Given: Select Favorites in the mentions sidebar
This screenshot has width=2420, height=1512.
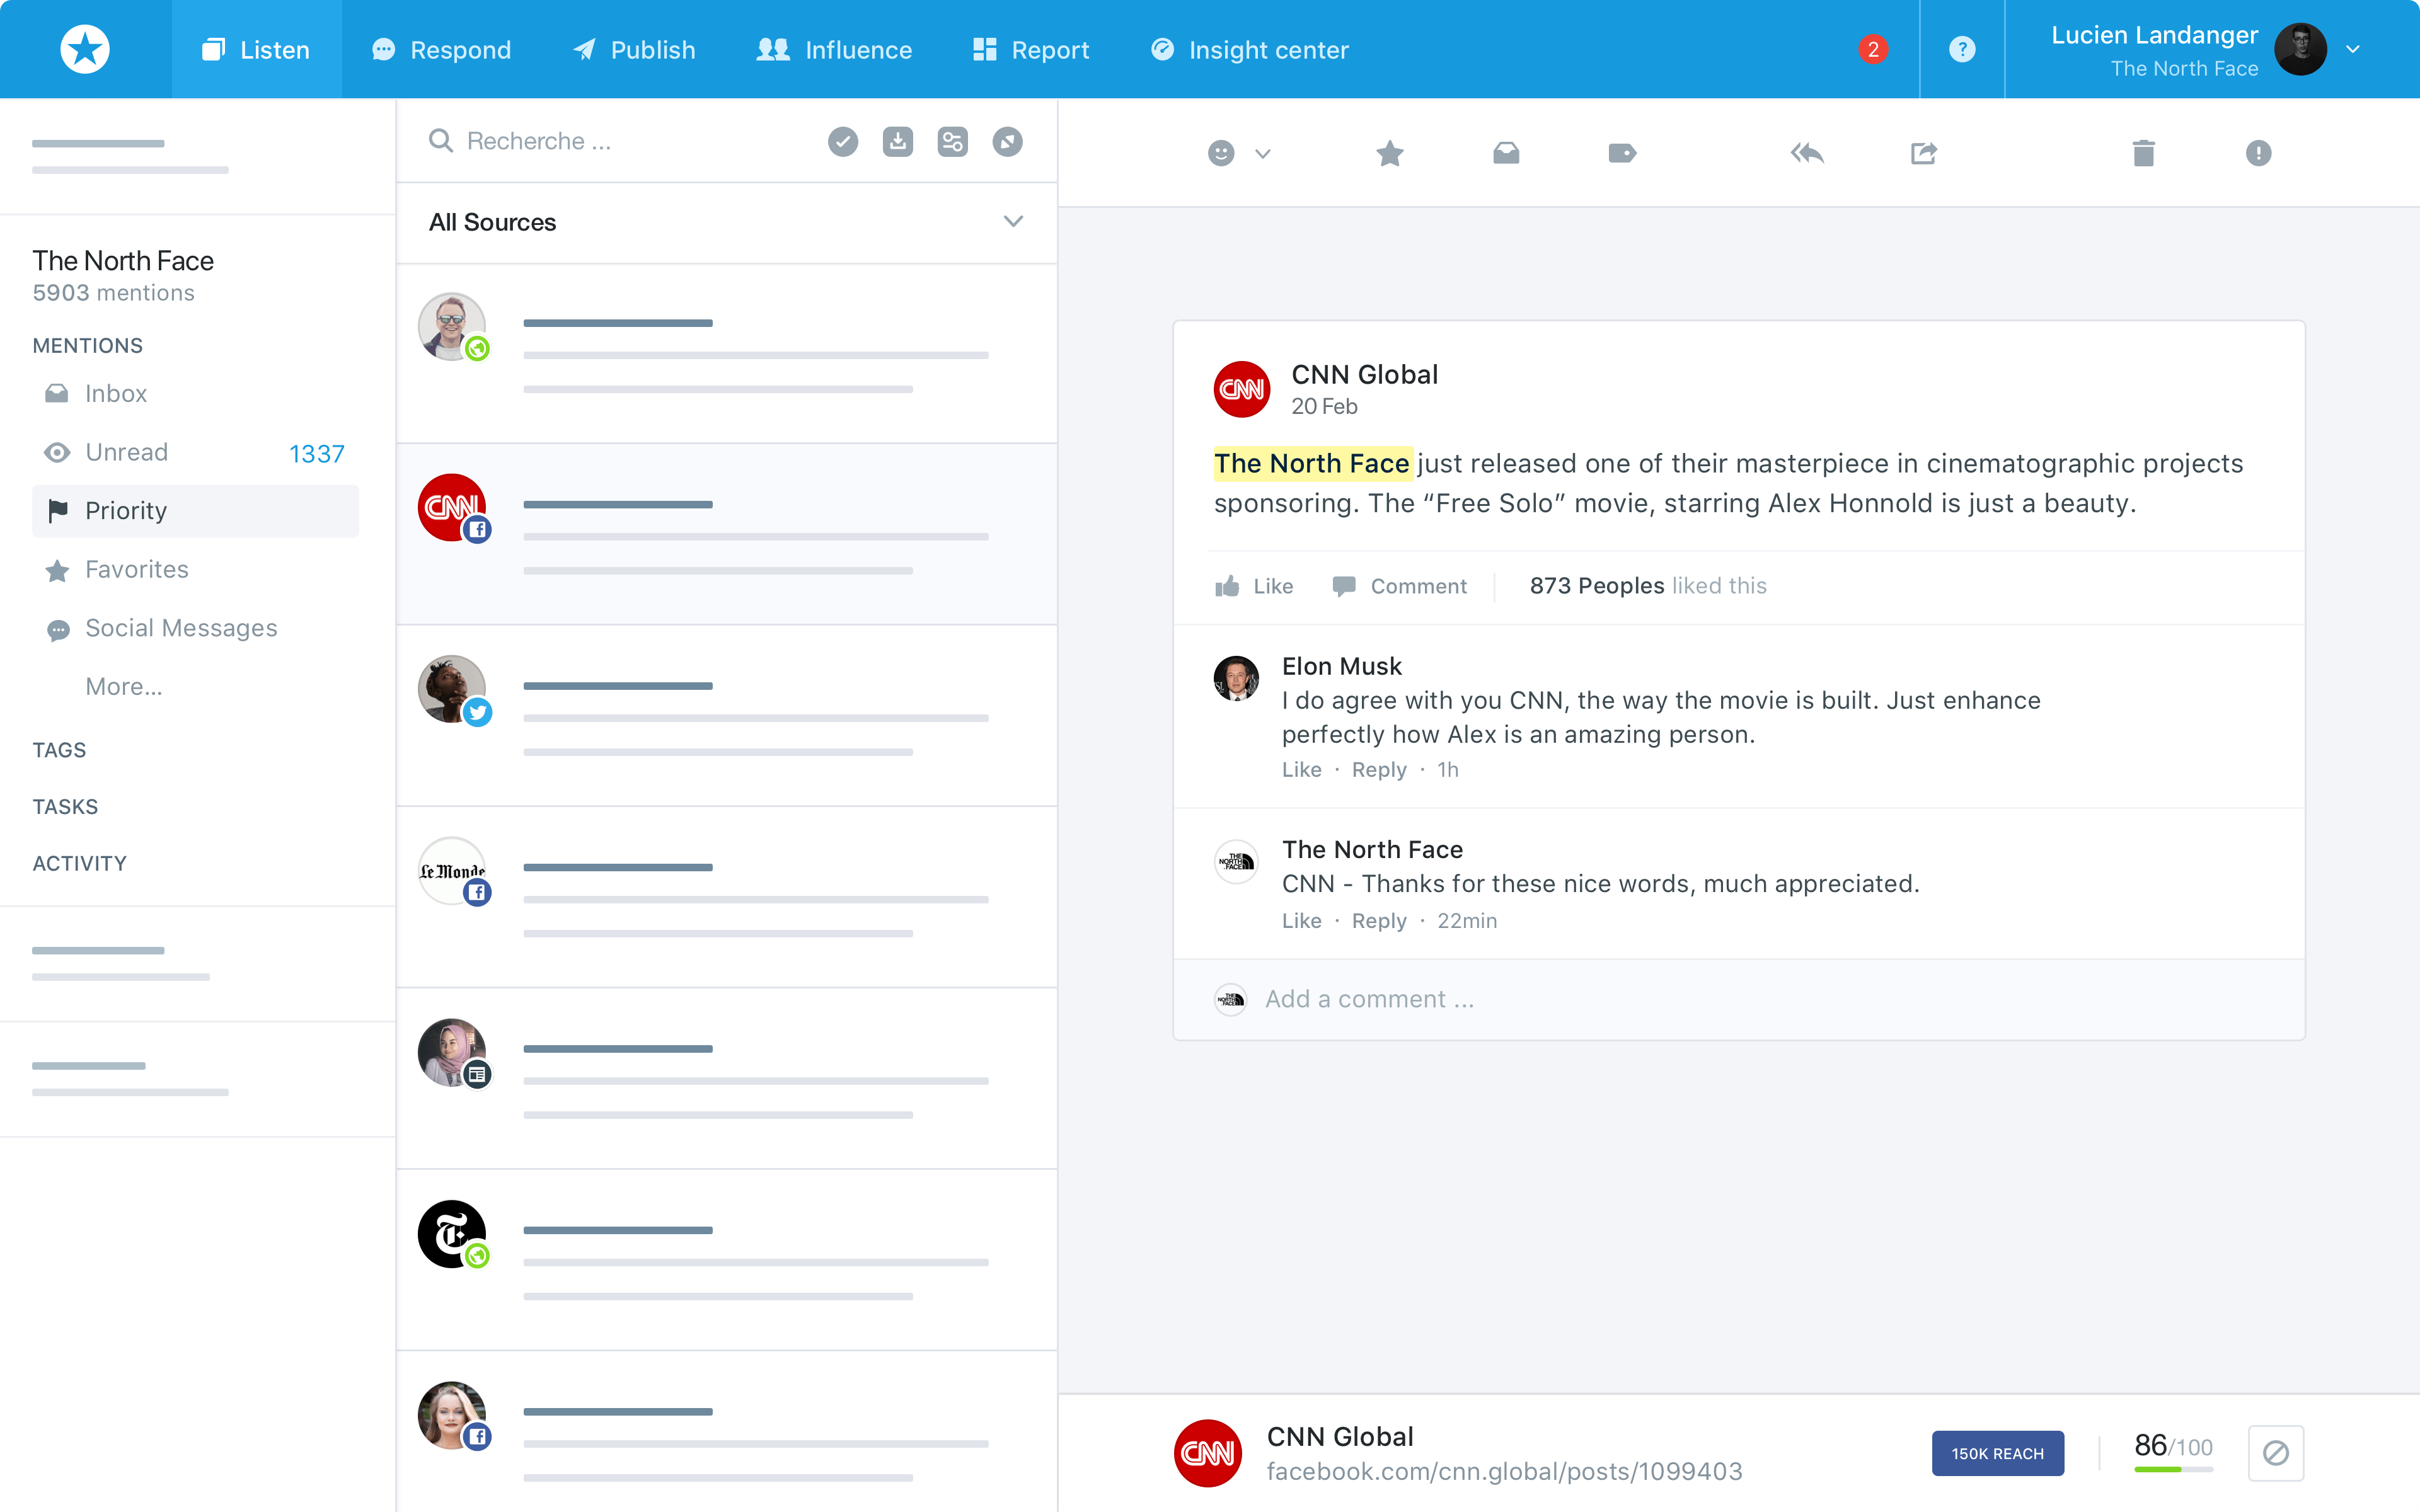Looking at the screenshot, I should [137, 569].
